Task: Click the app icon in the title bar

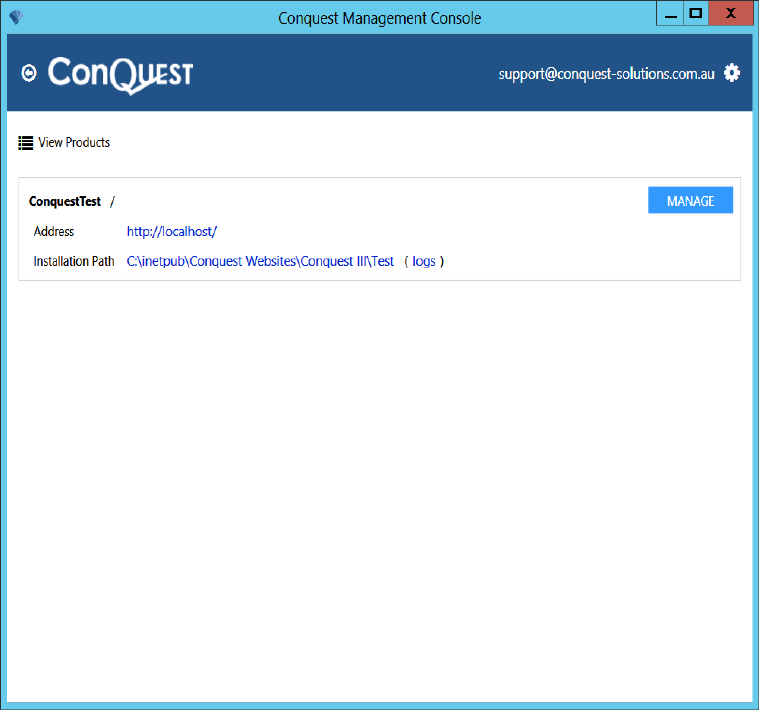Action: click(16, 17)
